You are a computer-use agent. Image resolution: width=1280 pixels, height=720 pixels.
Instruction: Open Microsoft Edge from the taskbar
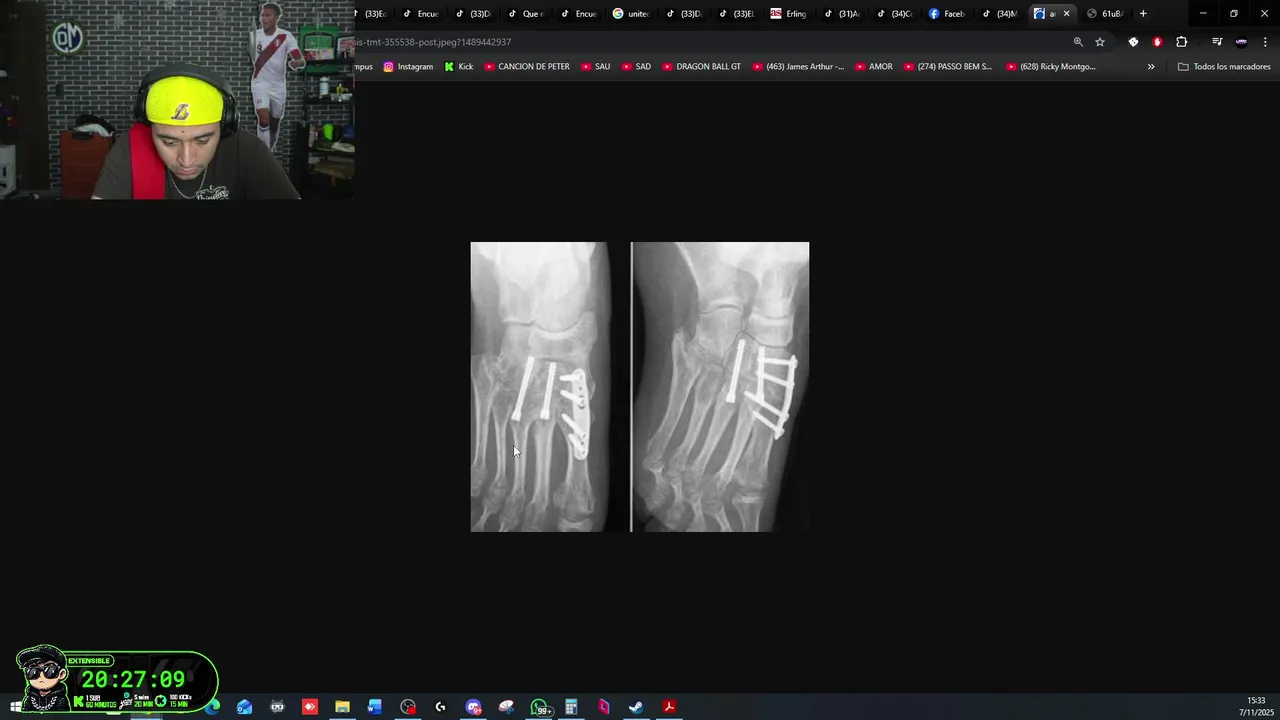pos(212,707)
